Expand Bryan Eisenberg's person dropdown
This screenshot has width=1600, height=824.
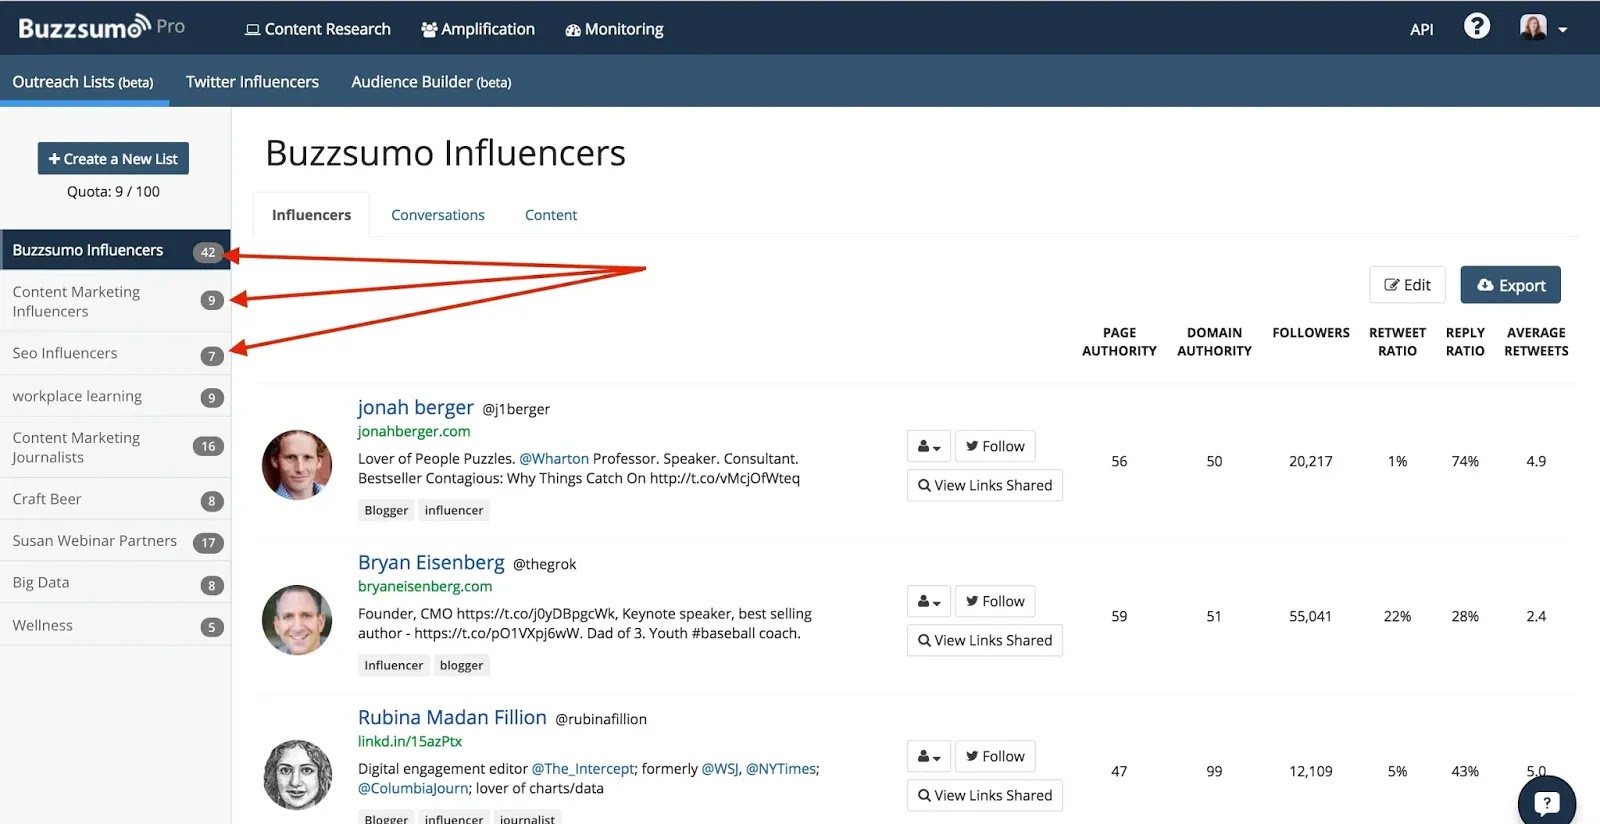tap(929, 601)
